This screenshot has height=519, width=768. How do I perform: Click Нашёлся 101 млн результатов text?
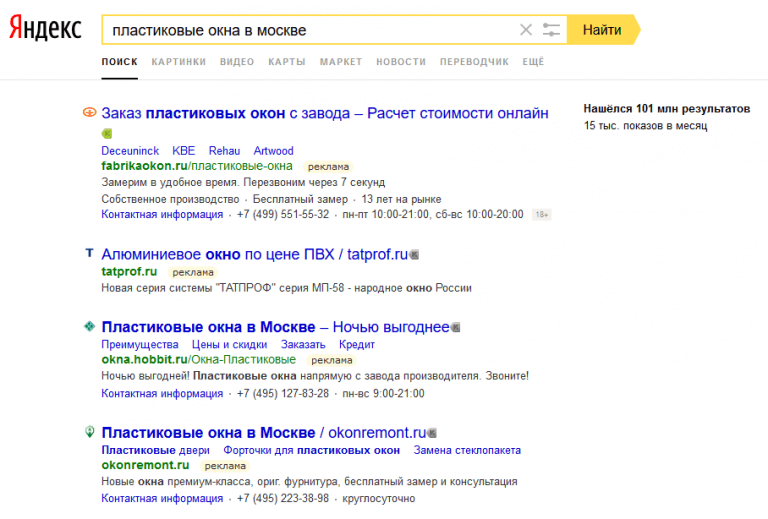(x=667, y=109)
